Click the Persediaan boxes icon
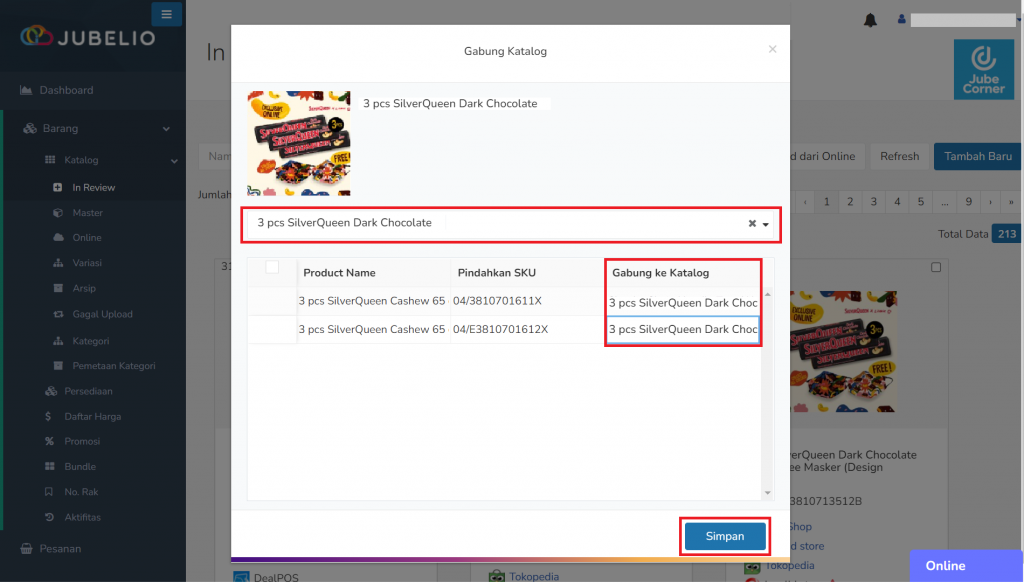1024x583 pixels. pos(51,391)
